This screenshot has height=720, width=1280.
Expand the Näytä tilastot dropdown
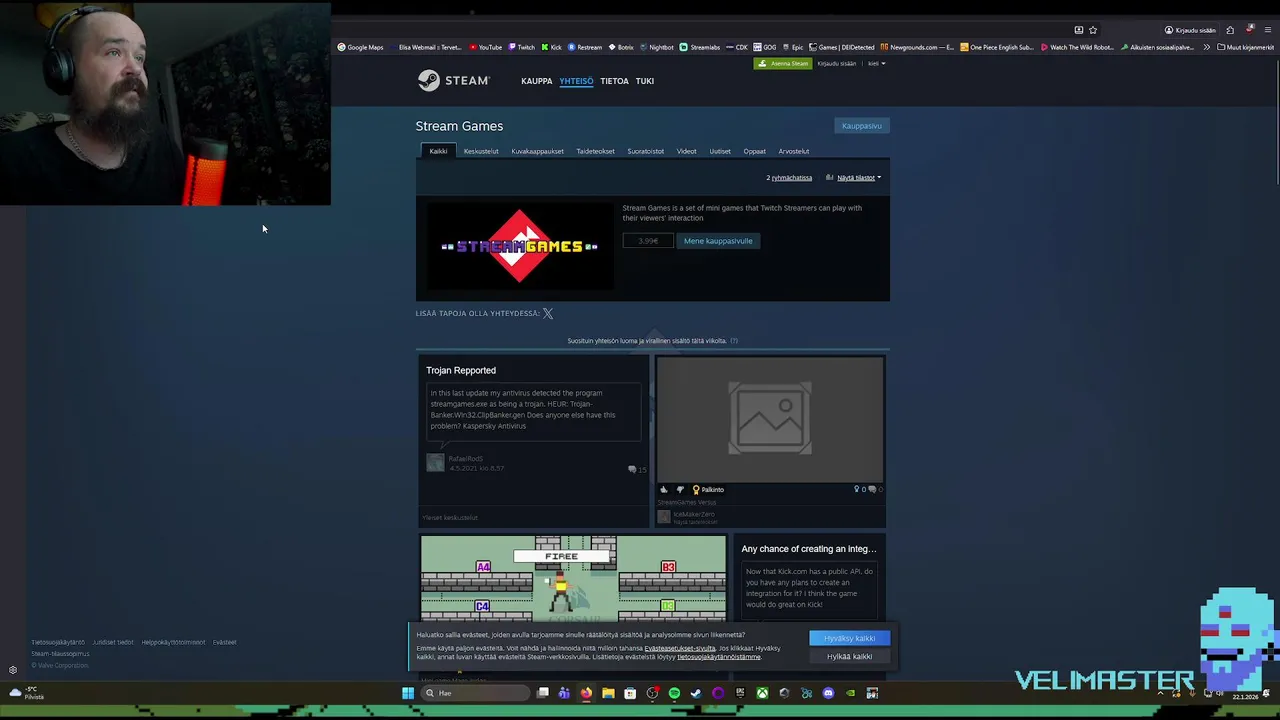[x=858, y=178]
